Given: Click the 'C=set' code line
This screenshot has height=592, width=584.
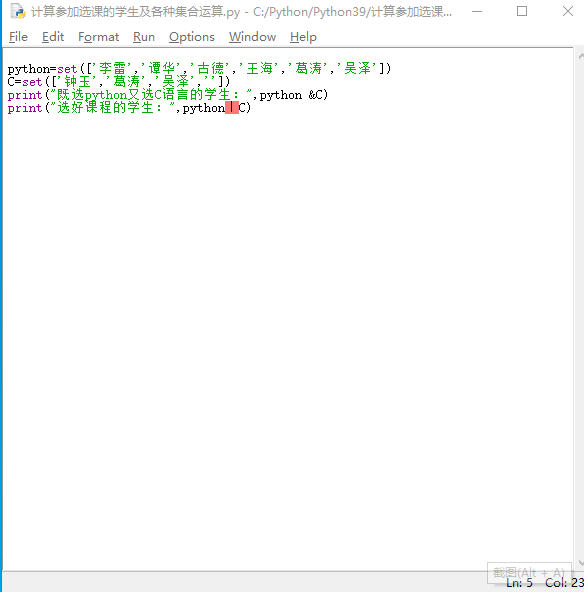Looking at the screenshot, I should (x=119, y=82).
